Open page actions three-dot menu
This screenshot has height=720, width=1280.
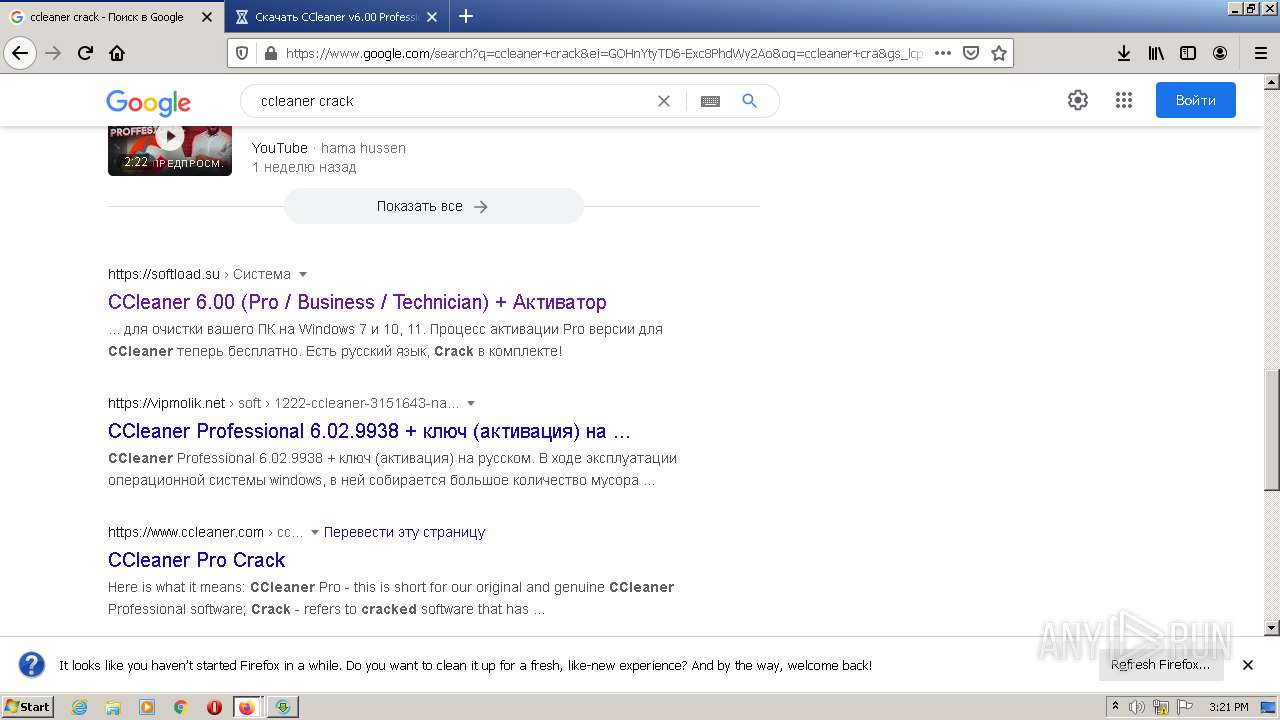point(942,53)
